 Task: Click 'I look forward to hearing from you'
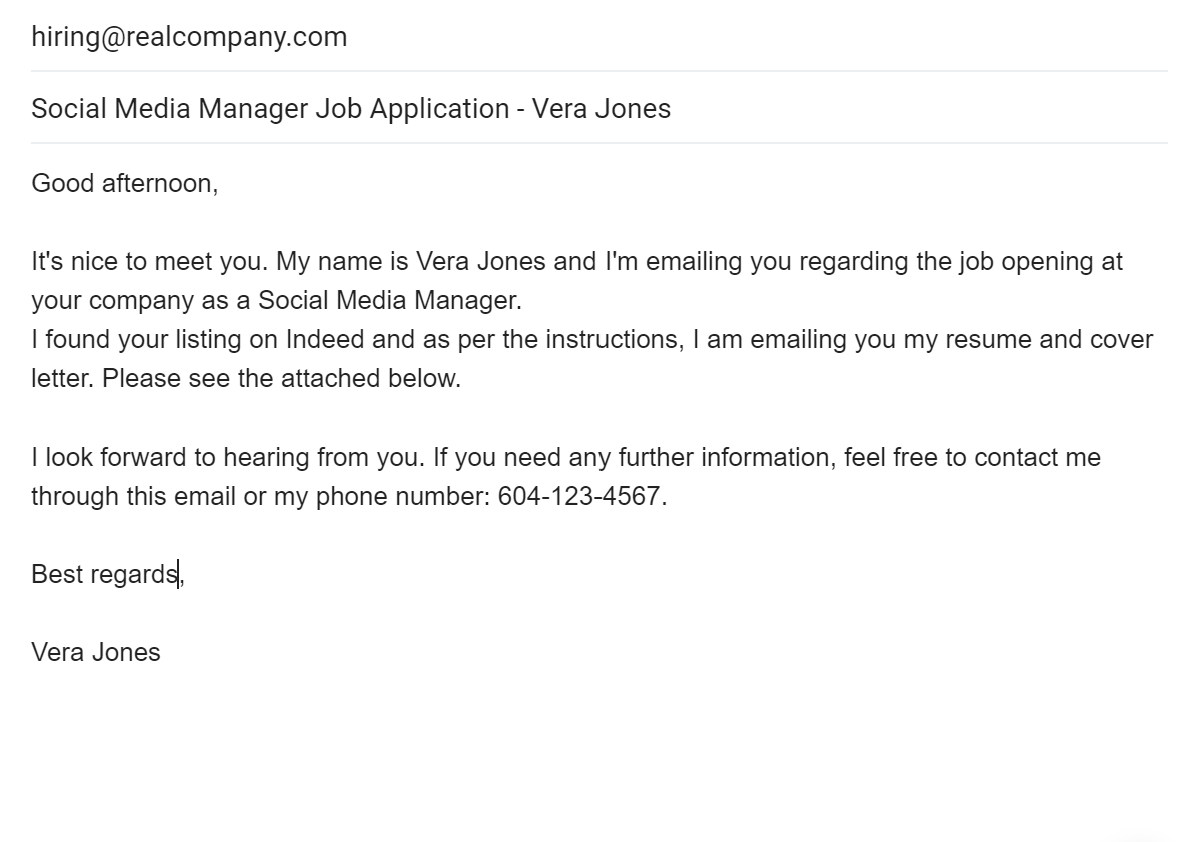227,458
